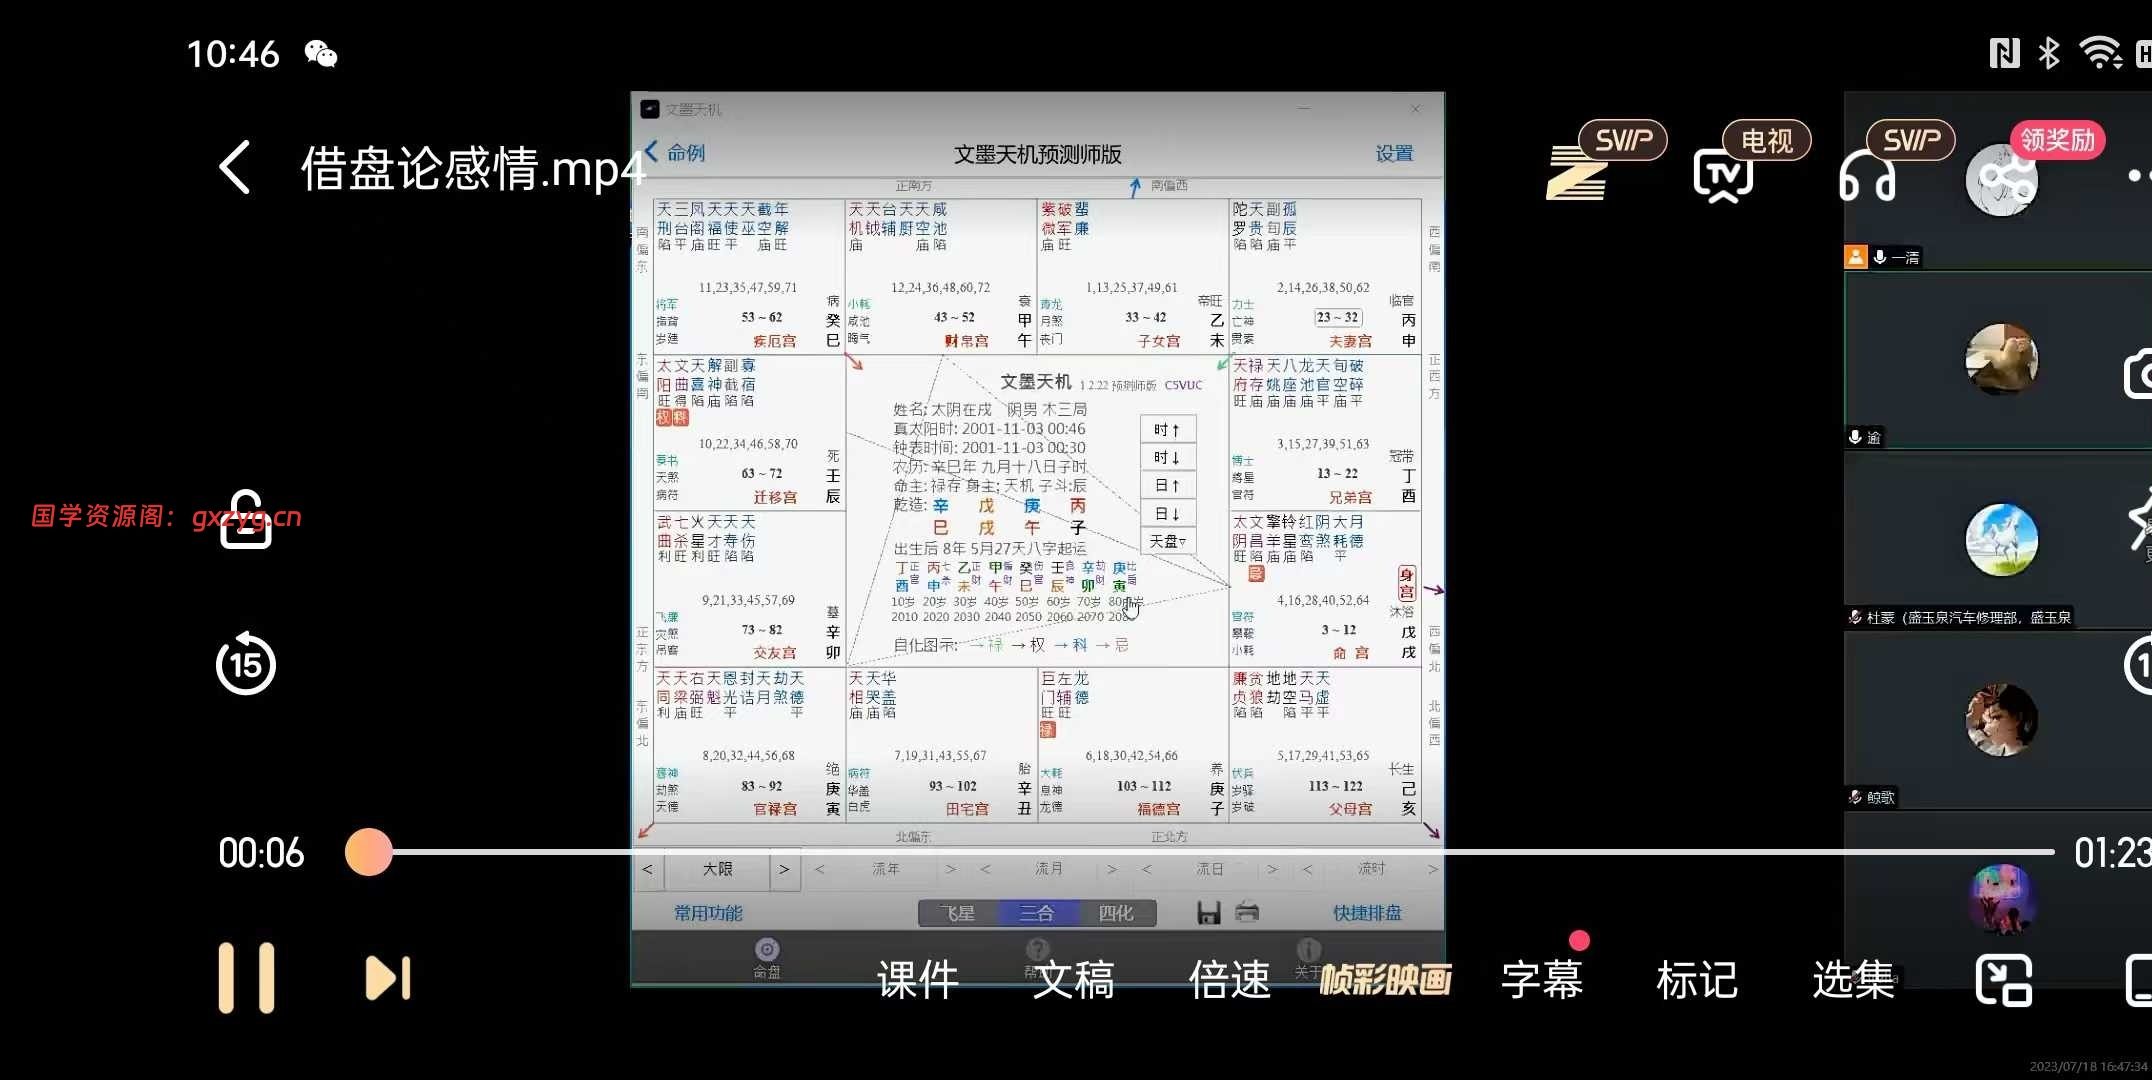Viewport: 2152px width, 1080px height.
Task: Click the 时↓ hour down button
Action: (1167, 457)
